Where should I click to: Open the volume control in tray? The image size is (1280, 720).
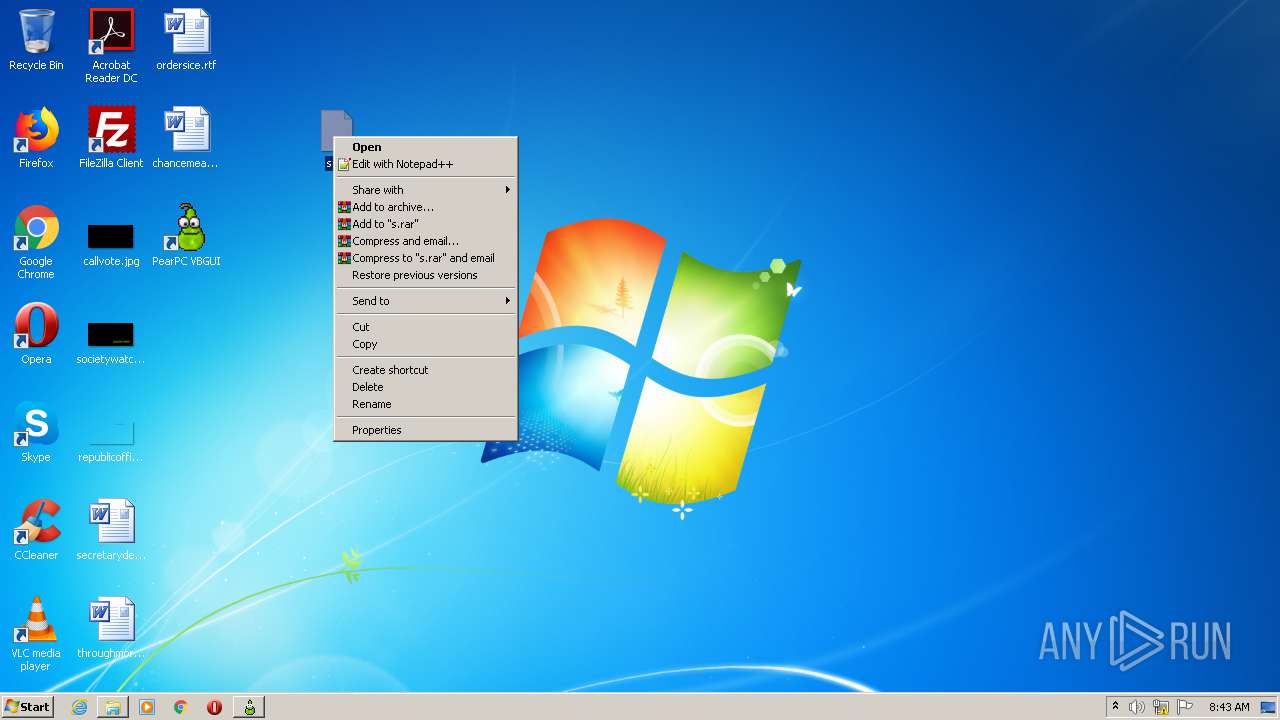tap(1137, 707)
